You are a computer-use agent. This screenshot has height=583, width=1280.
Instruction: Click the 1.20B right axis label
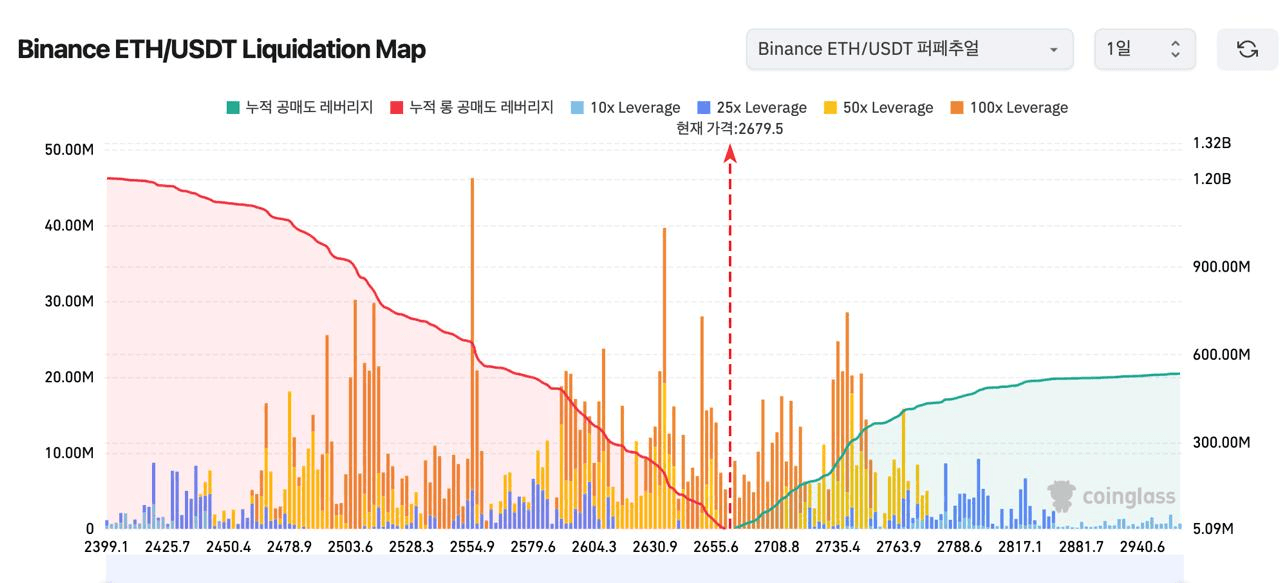pyautogui.click(x=1212, y=179)
